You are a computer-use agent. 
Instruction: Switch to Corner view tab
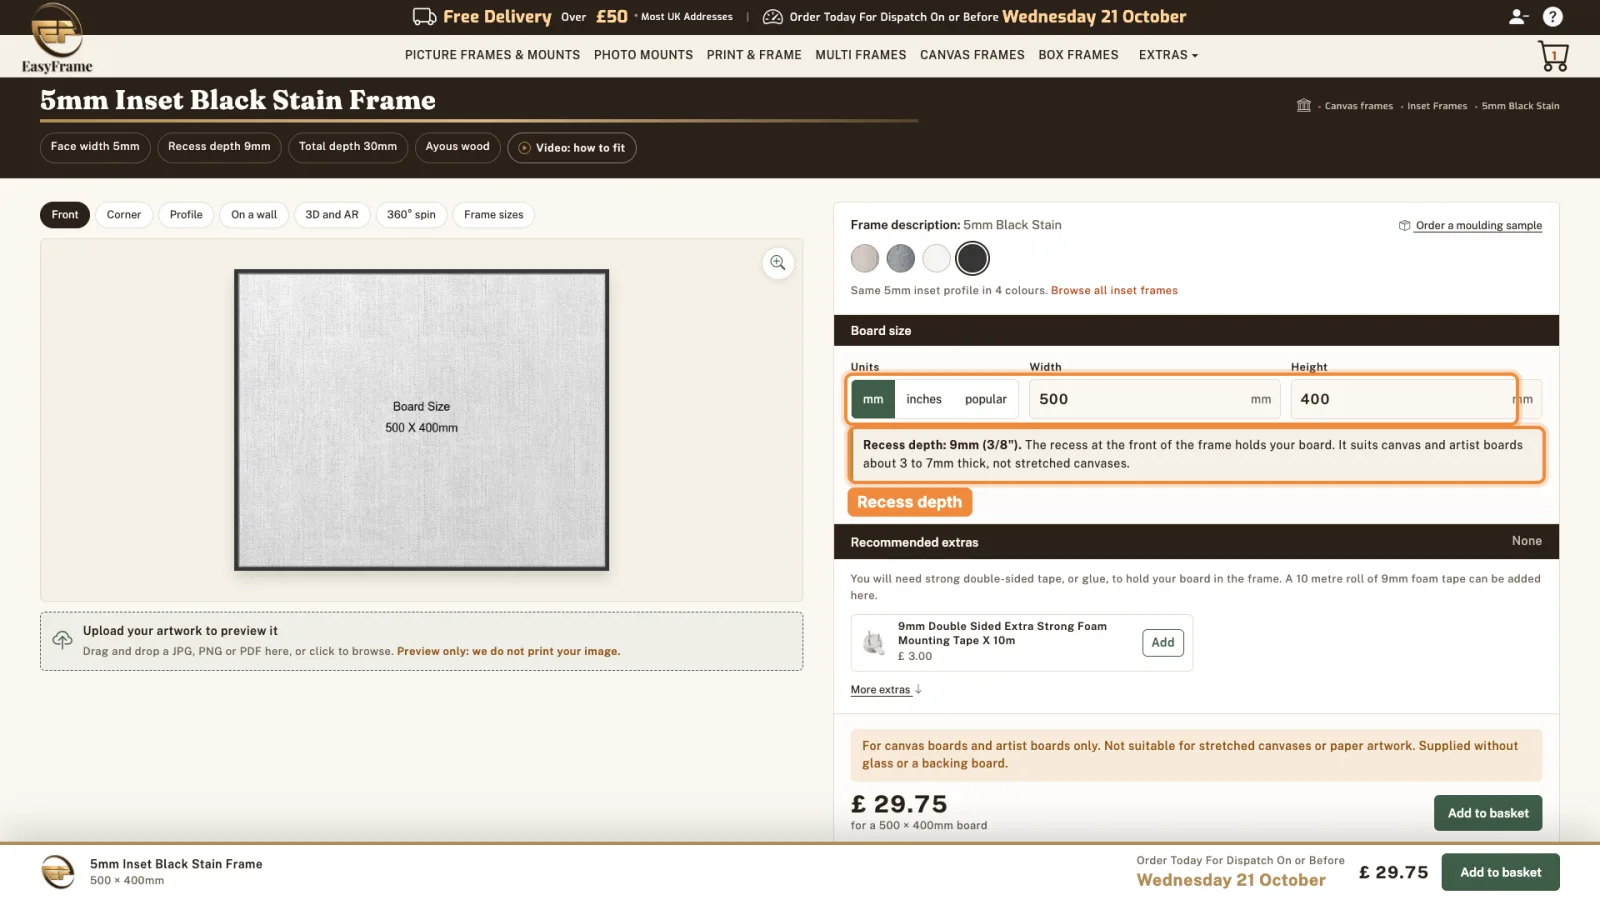124,215
